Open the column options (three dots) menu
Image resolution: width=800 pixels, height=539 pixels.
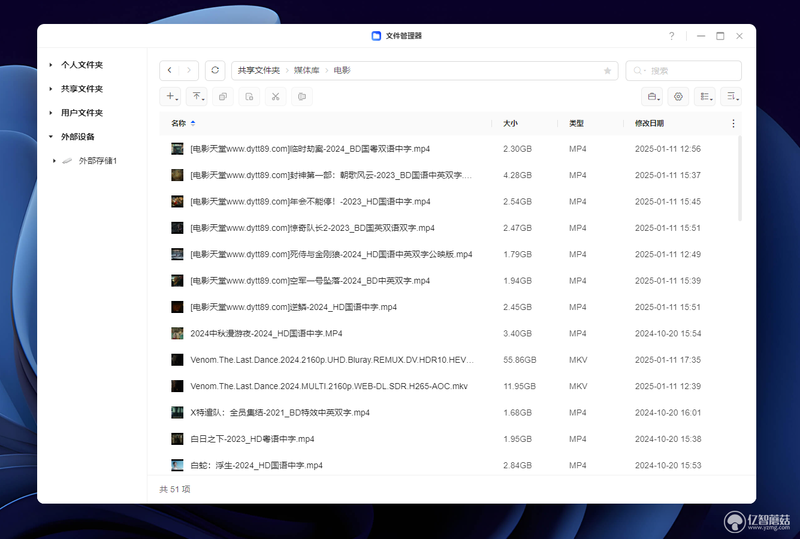733,124
